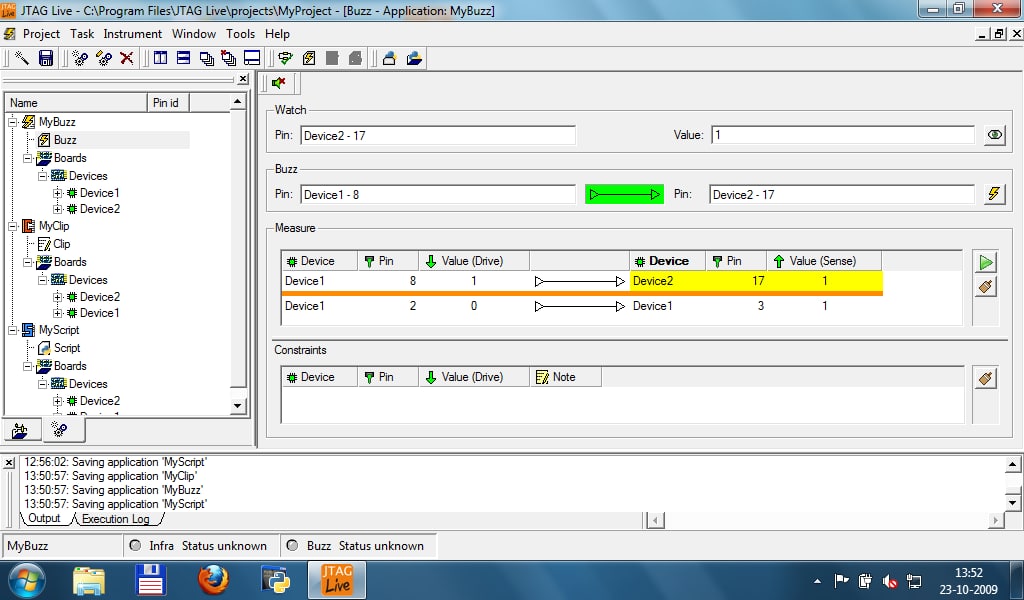The height and width of the screenshot is (600, 1024).
Task: Select the Script tree item
Action: (x=67, y=348)
